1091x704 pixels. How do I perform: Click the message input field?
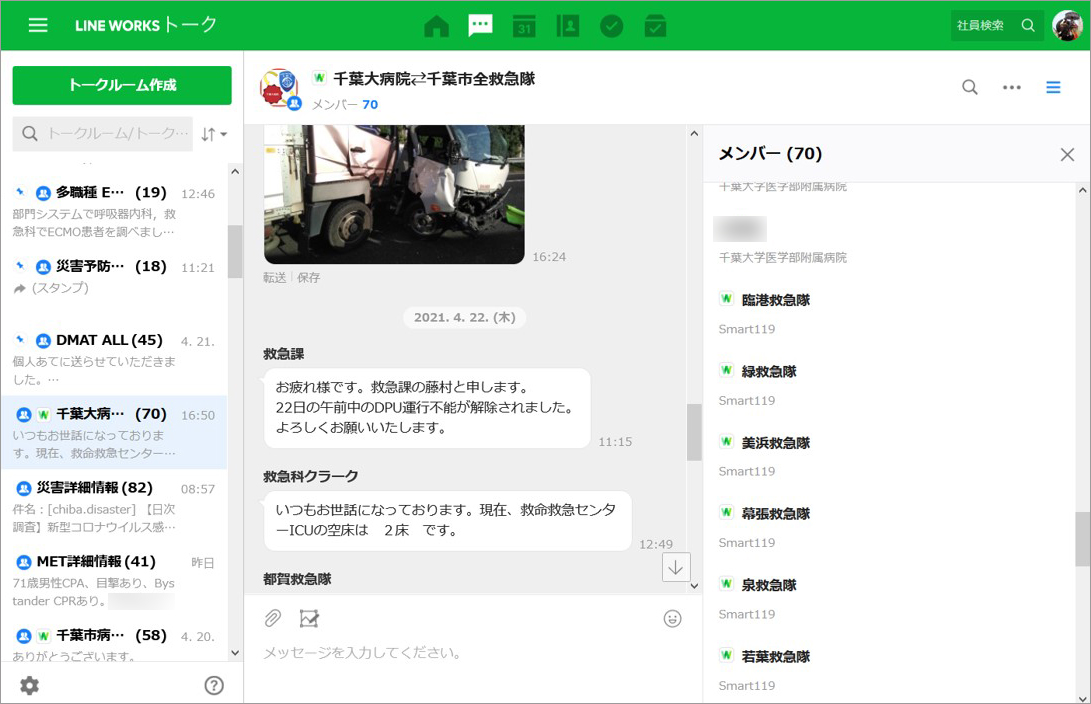470,653
